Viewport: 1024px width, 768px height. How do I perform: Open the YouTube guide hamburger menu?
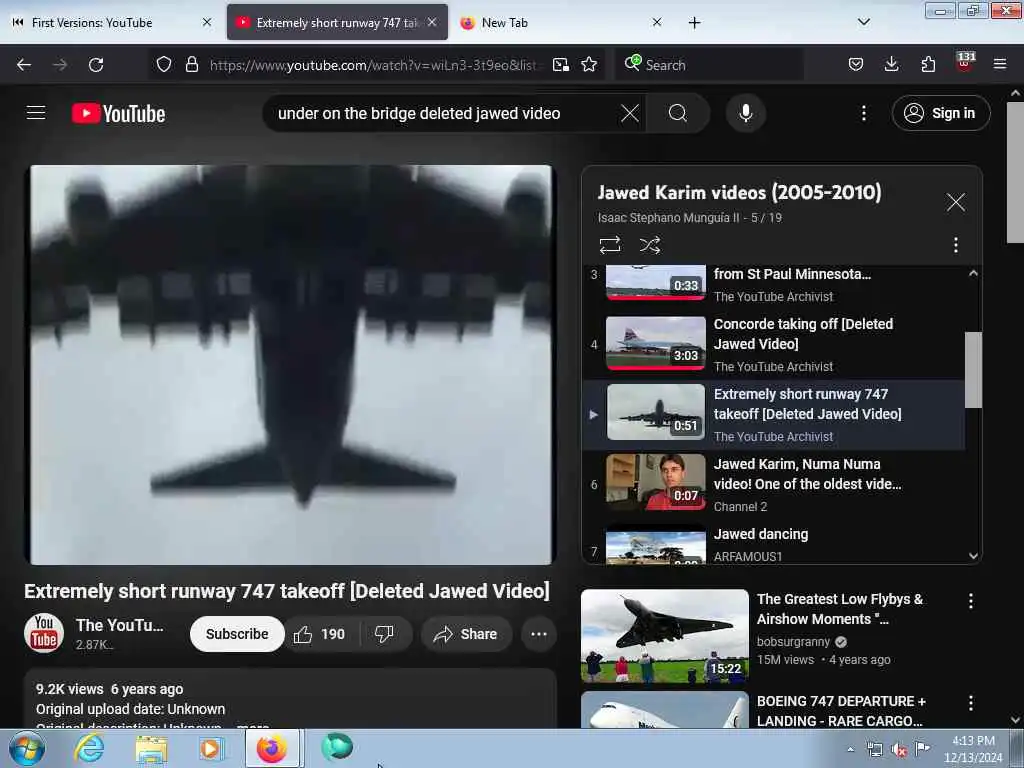coord(36,113)
